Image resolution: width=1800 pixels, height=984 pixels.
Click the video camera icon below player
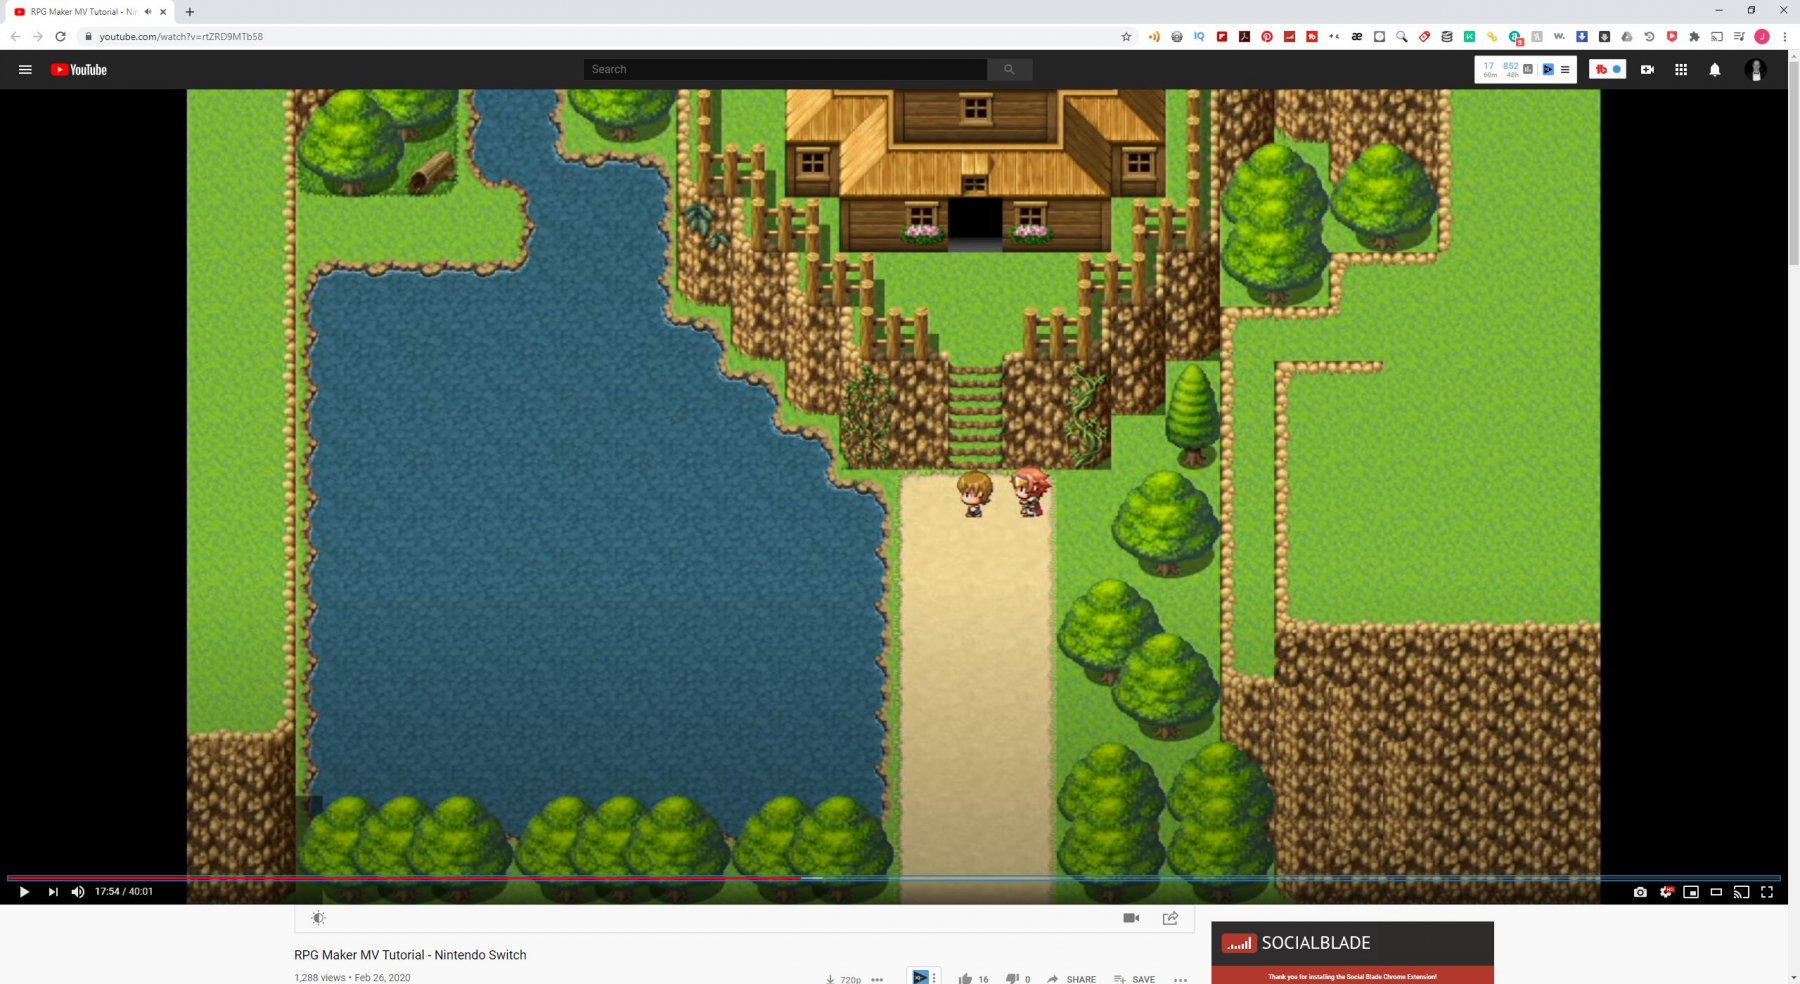point(1131,918)
